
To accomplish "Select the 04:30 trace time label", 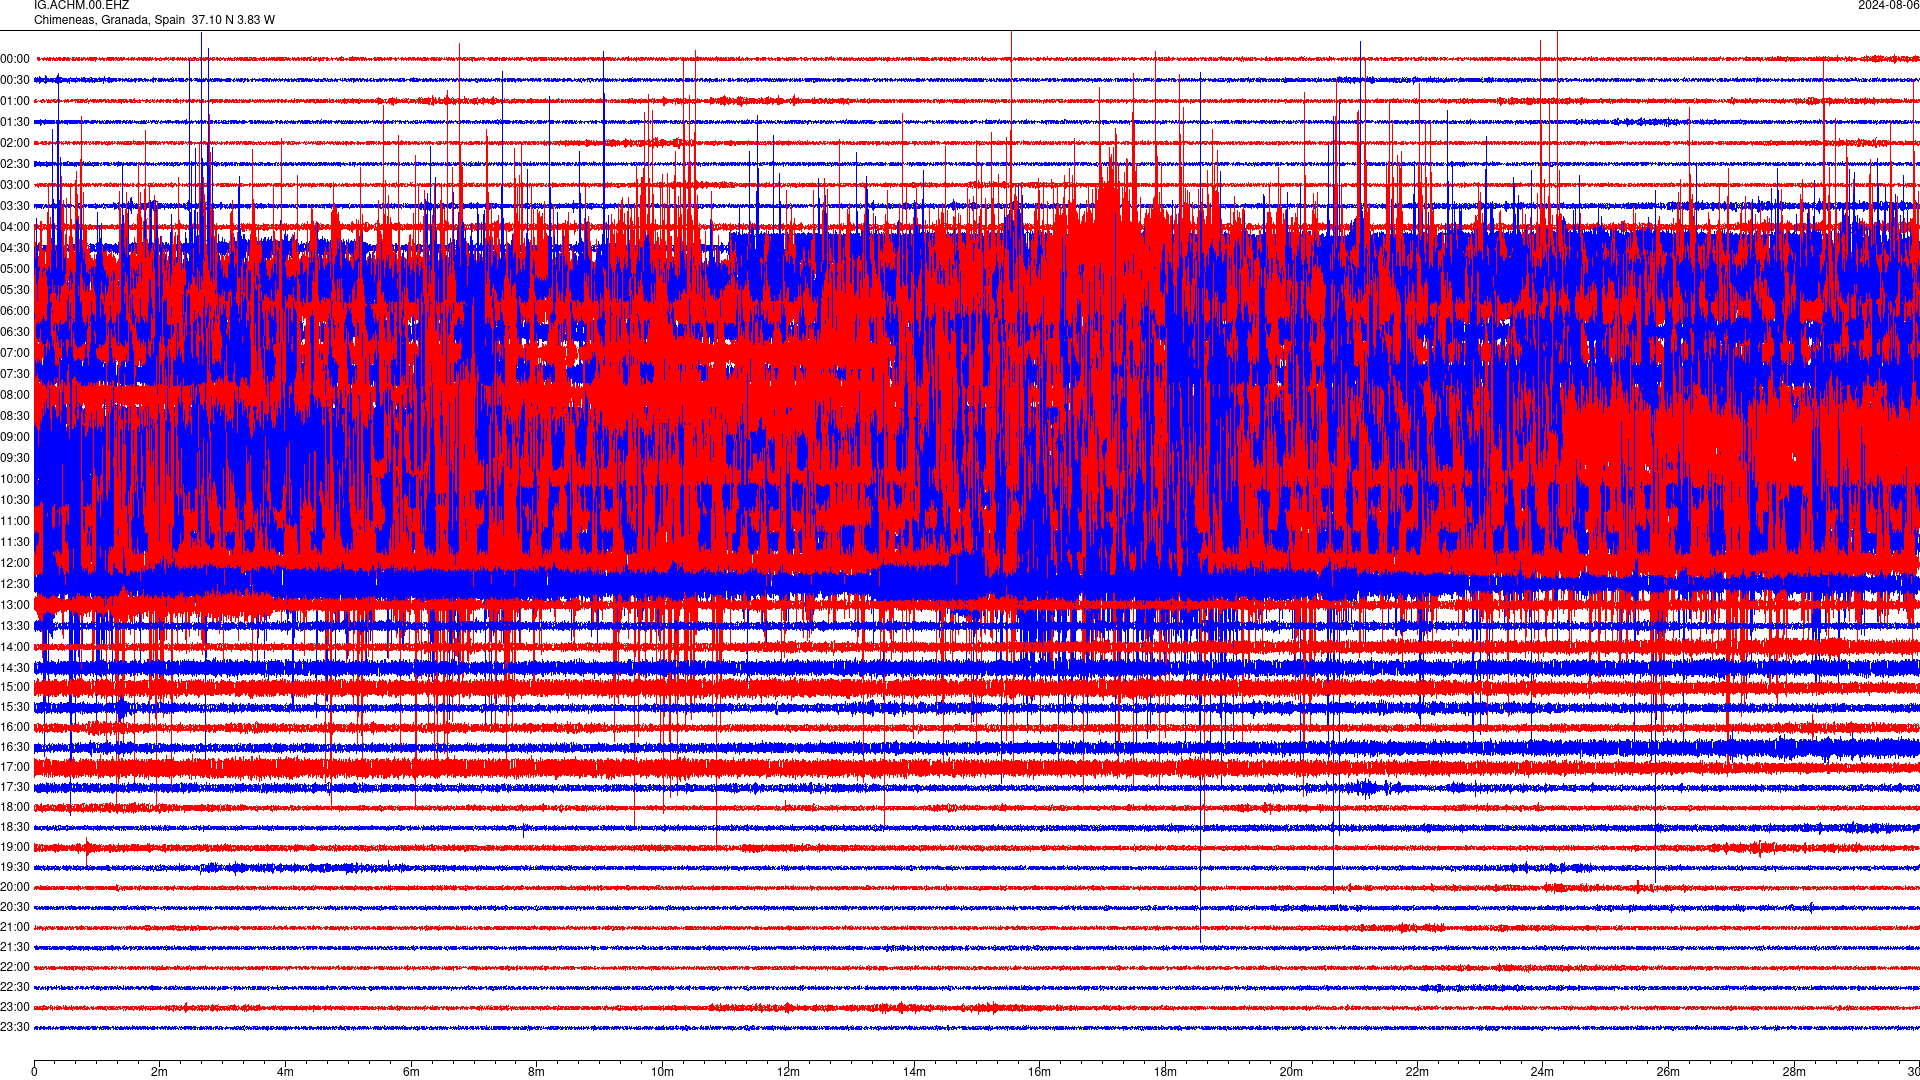I will click(15, 248).
